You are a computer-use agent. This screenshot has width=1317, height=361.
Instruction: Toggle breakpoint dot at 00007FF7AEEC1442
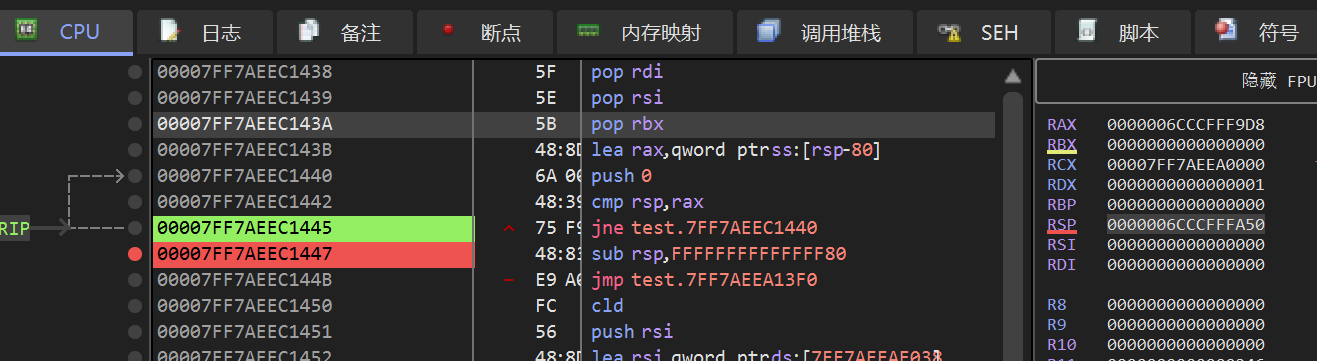pos(135,202)
